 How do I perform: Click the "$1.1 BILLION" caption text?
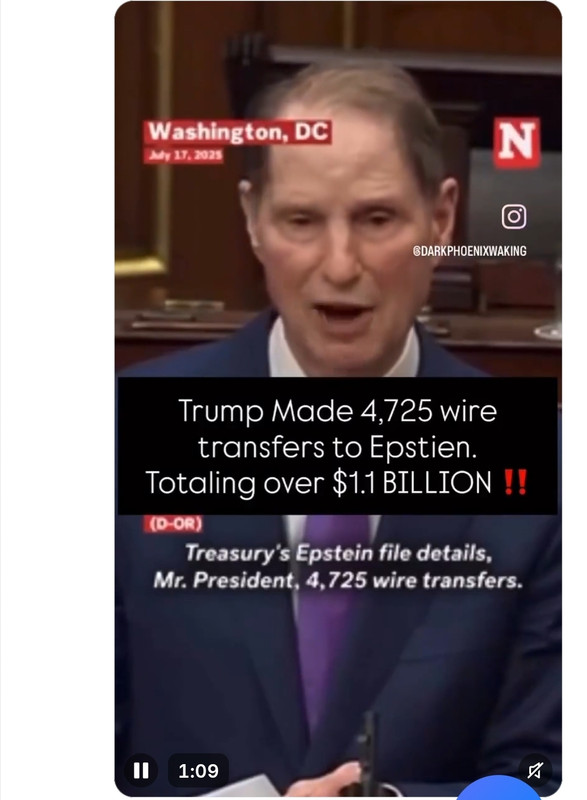pos(412,483)
